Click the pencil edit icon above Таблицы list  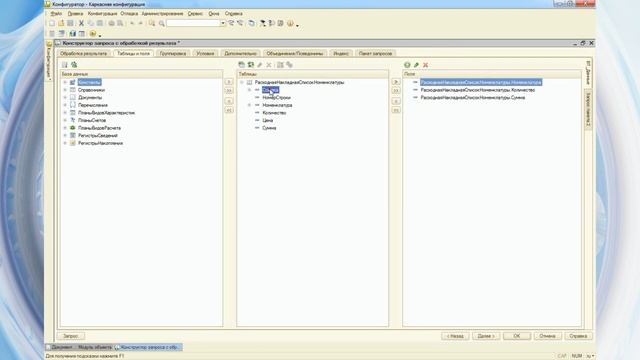[x=260, y=65]
